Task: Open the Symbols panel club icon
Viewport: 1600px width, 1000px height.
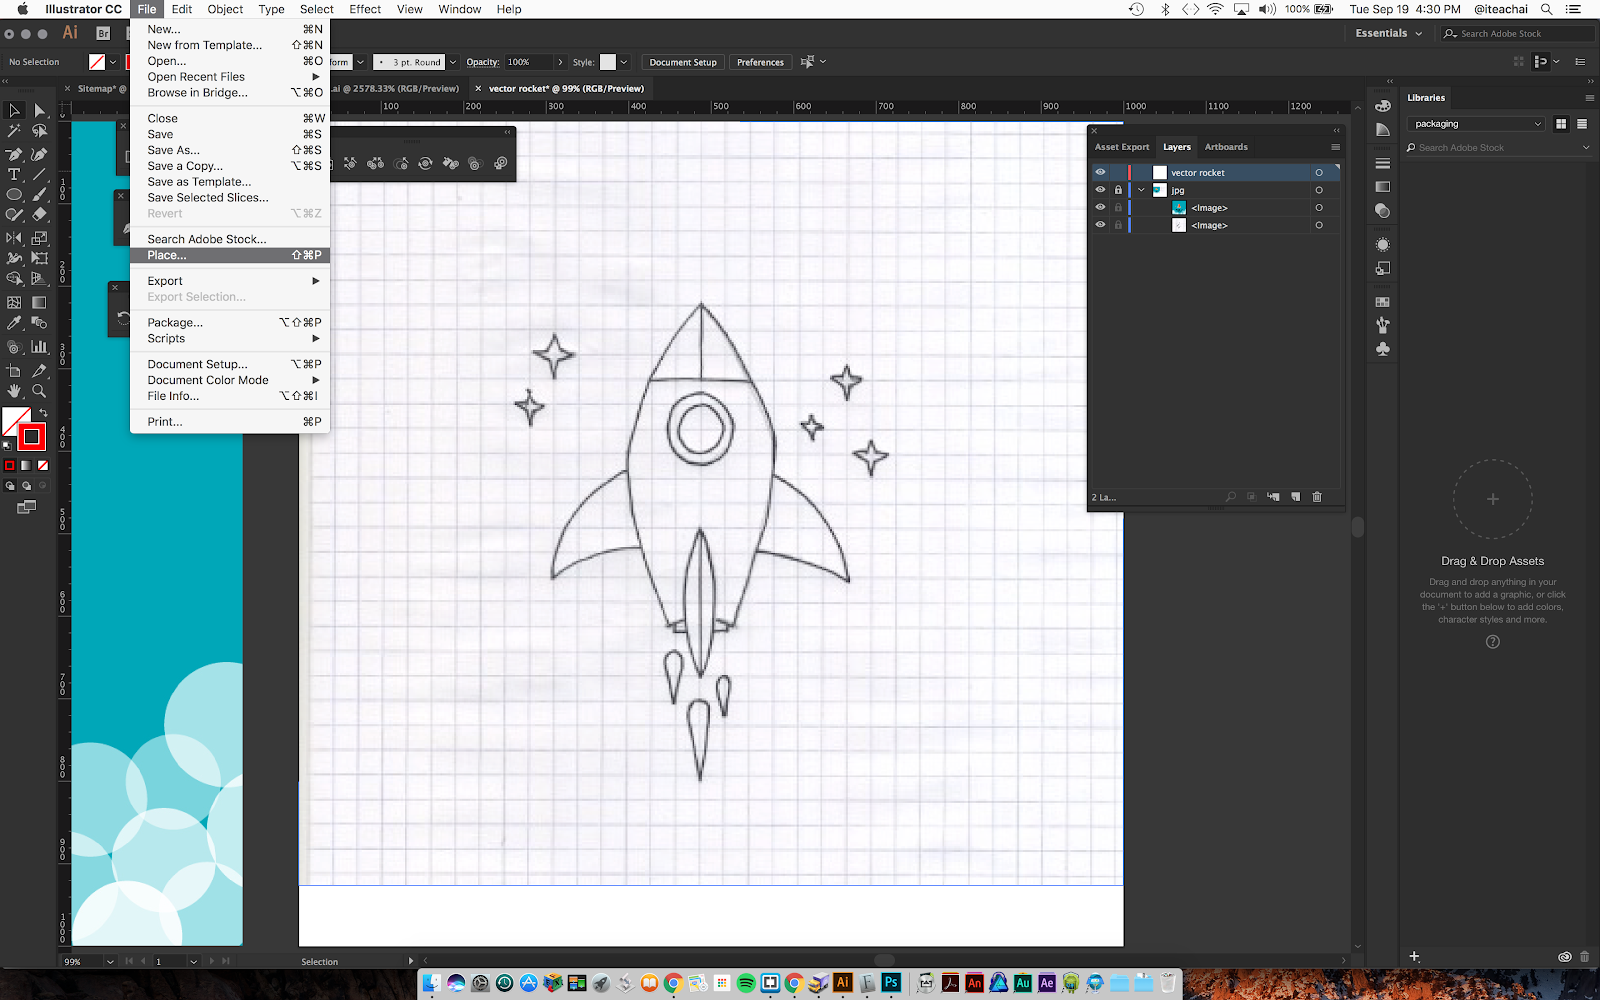Action: pos(1383,349)
